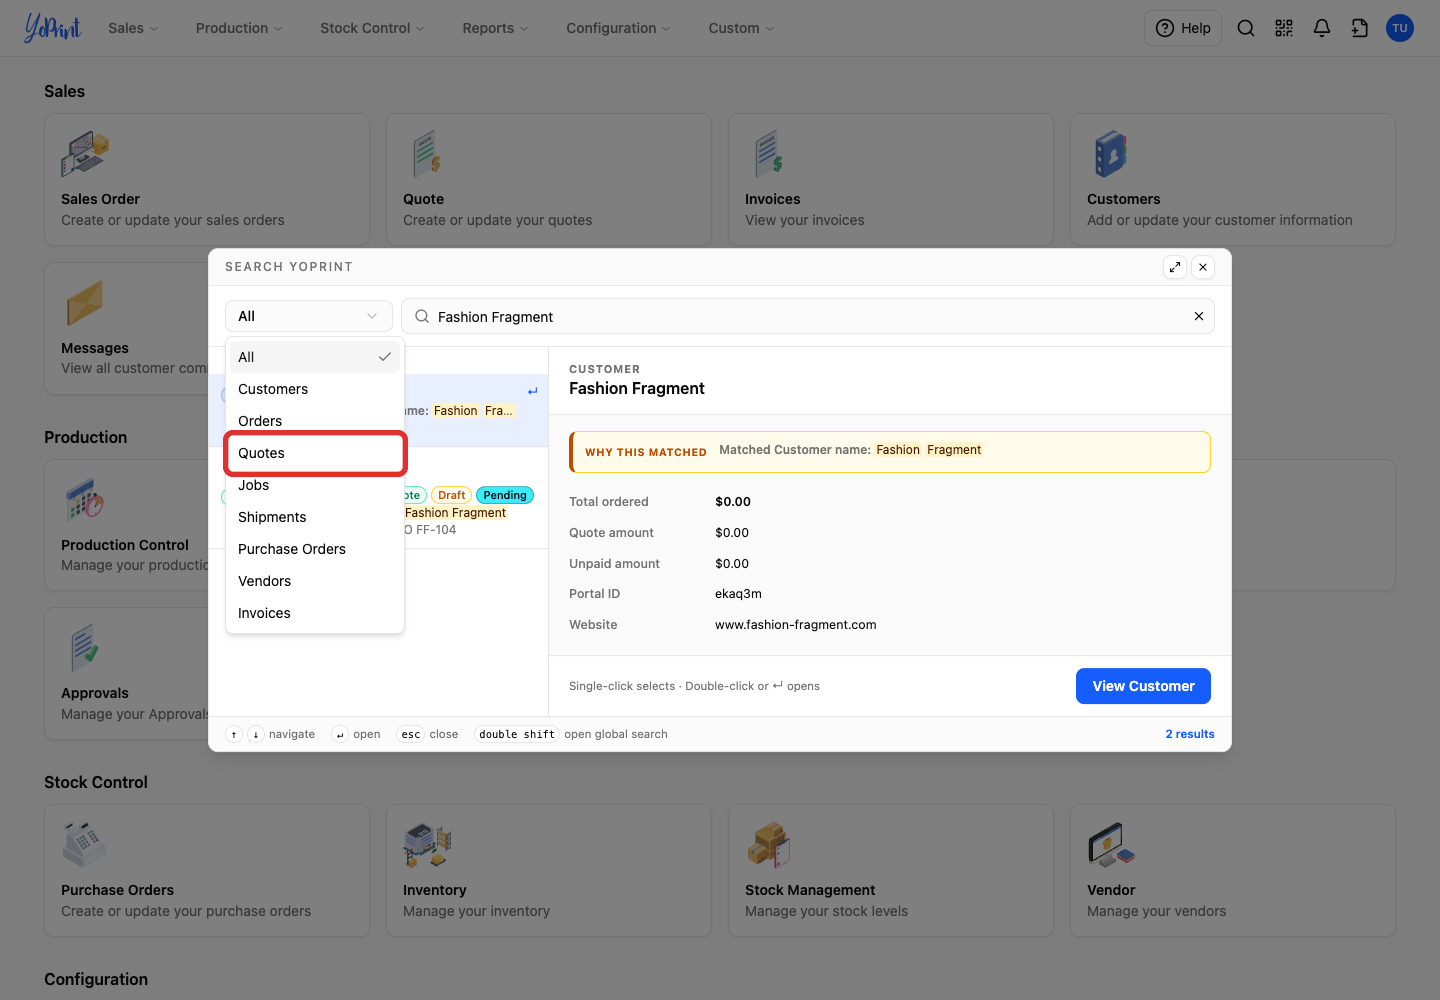Click the 2 results count
The image size is (1440, 1000).
point(1190,734)
